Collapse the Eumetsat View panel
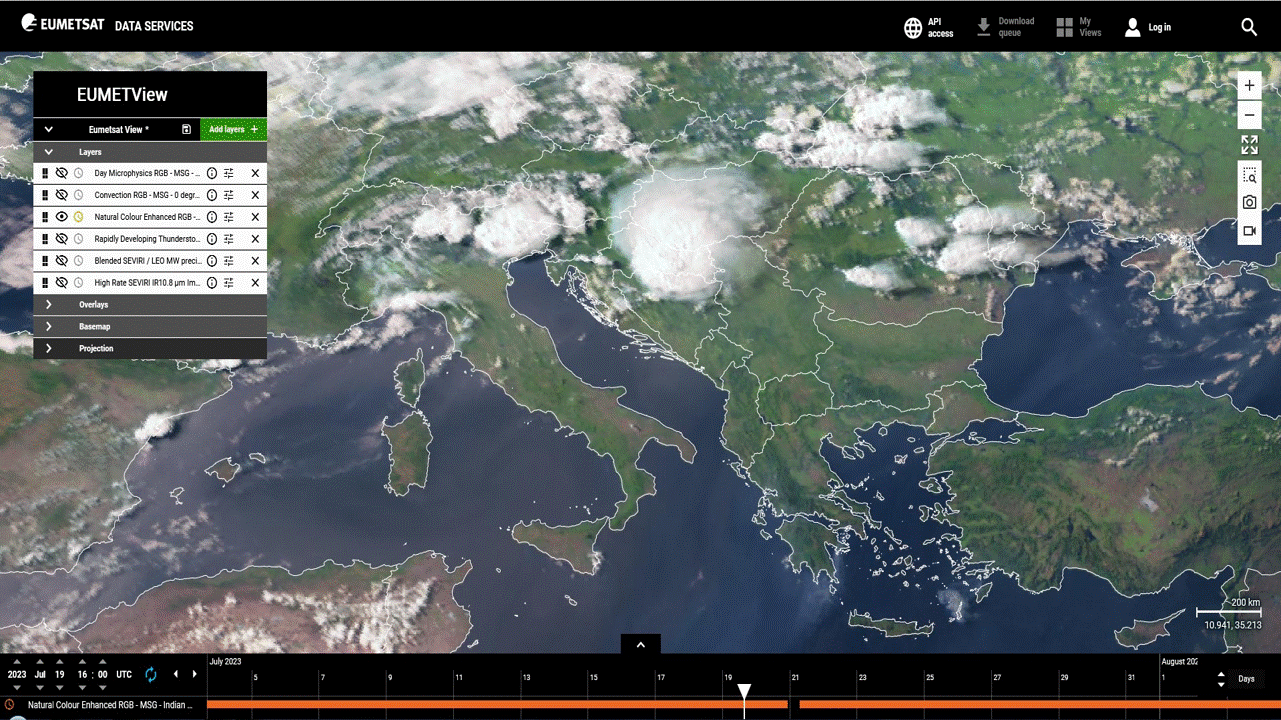This screenshot has width=1281, height=720. click(48, 129)
